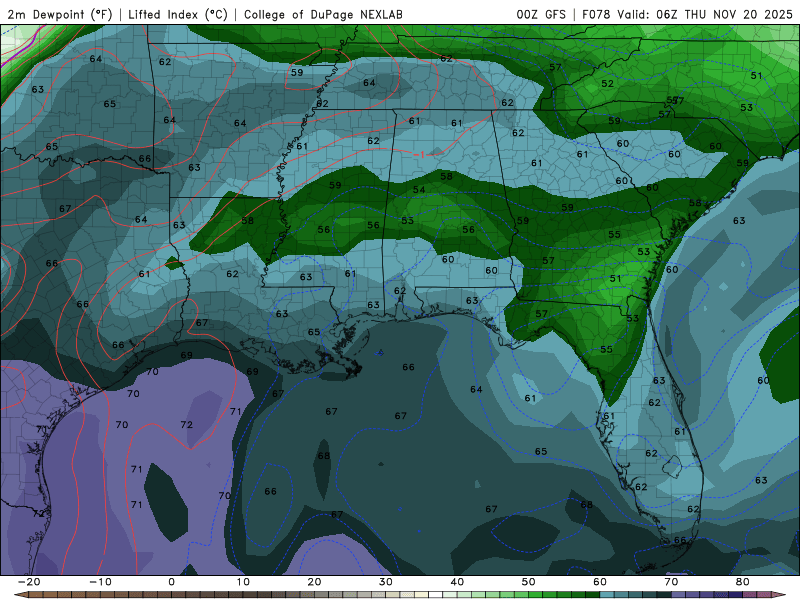This screenshot has height=600, width=800.
Task: Click the "-20" label on the color scale
Action: pos(29,582)
